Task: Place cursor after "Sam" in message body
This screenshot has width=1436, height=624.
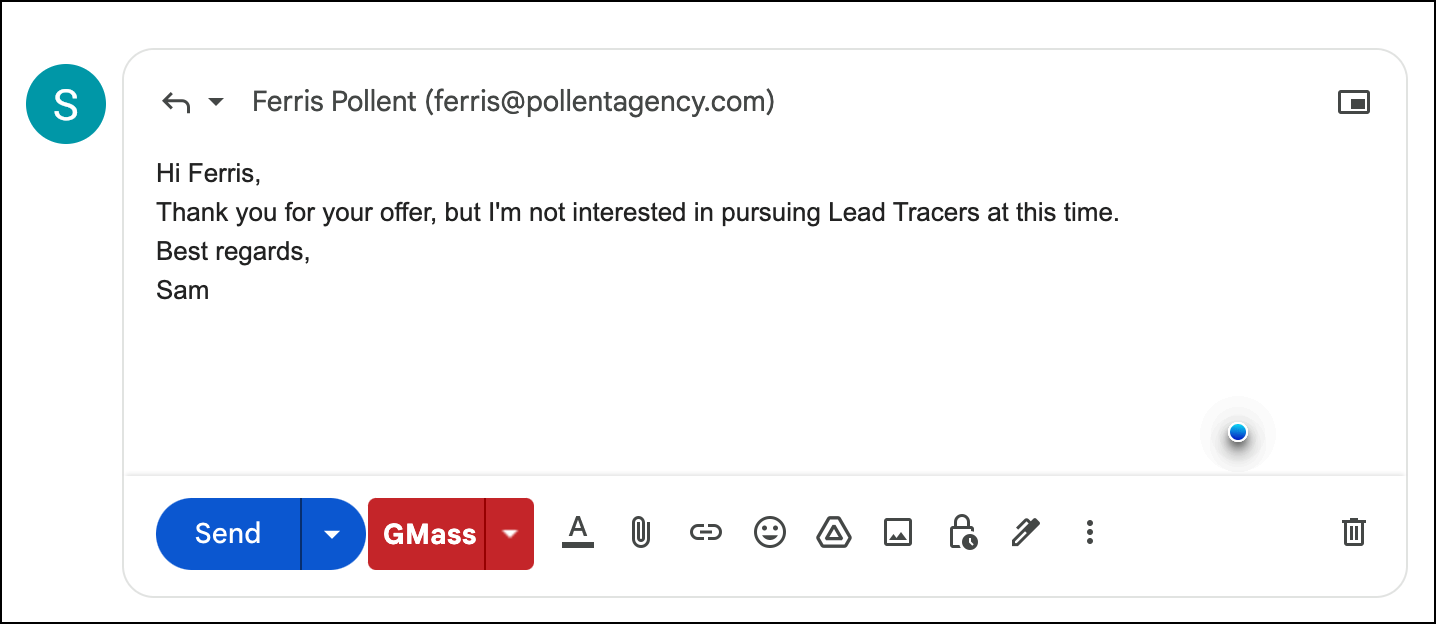Action: tap(211, 291)
